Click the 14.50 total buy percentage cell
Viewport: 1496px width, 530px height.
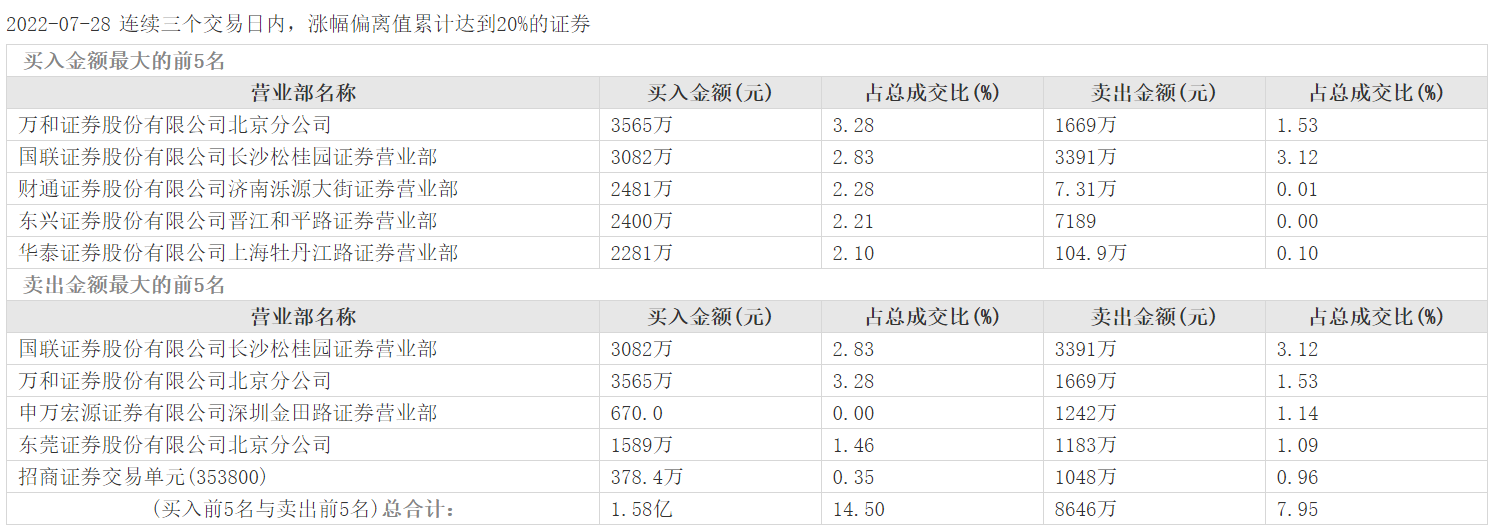coord(858,509)
